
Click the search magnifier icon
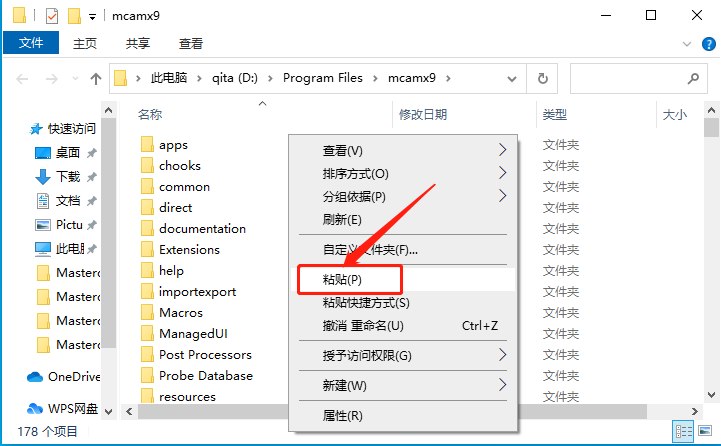click(693, 79)
